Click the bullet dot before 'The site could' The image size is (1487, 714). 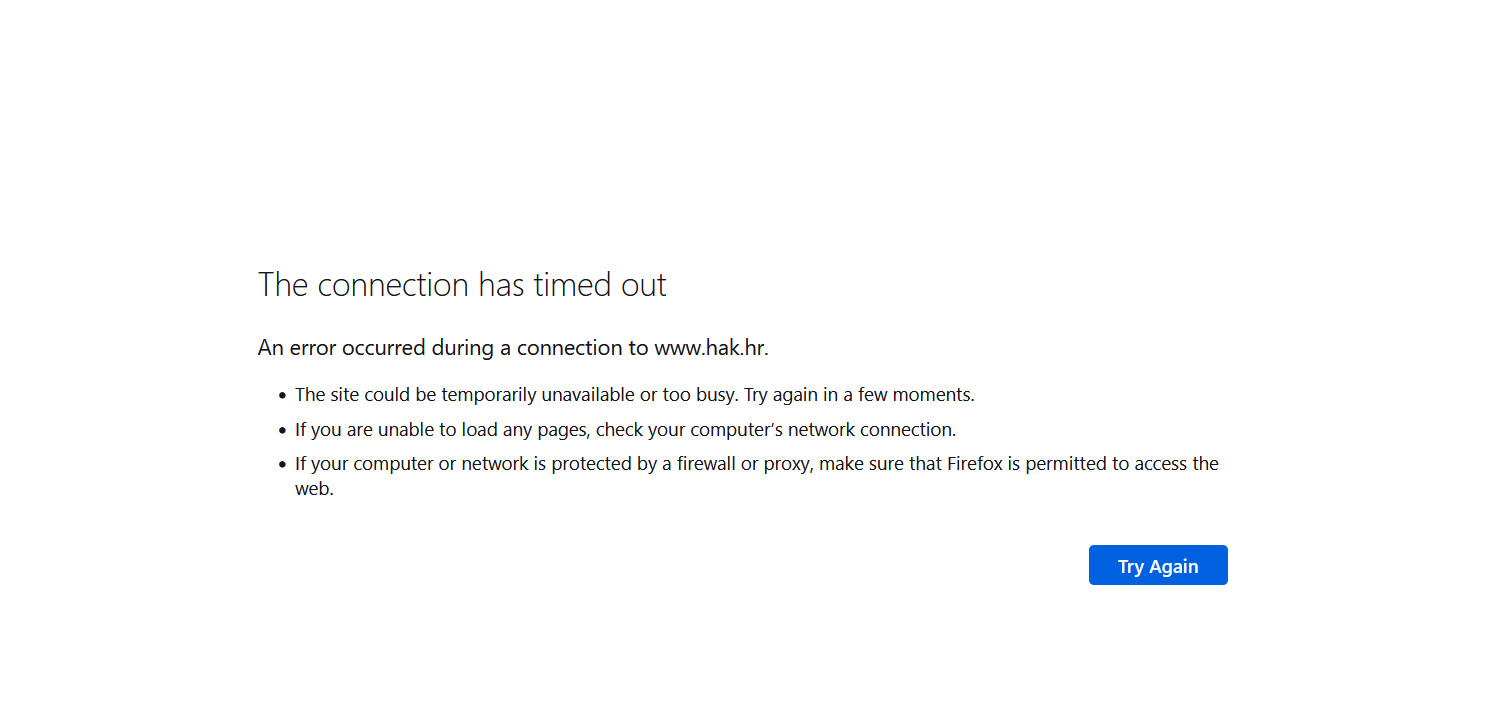point(283,396)
